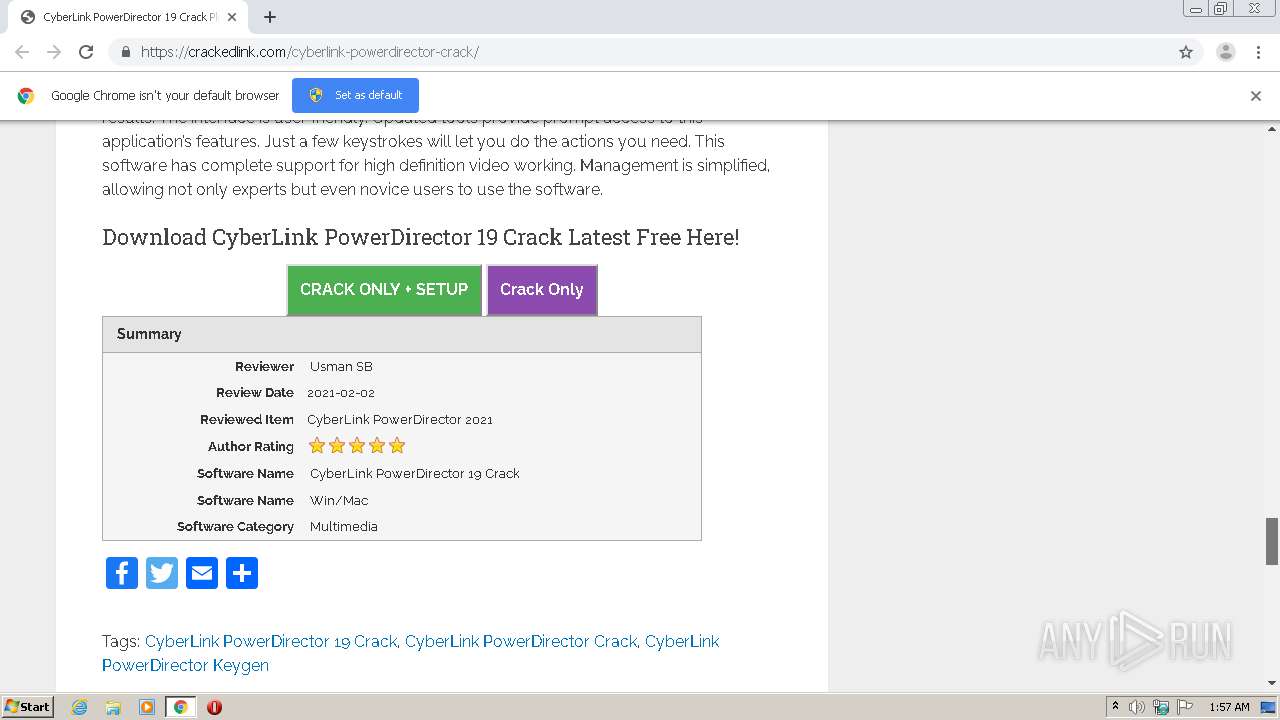Screen dimensions: 1280x720
Task: Open the CyberLink PowerDirector 19 Crack tag
Action: pyautogui.click(x=271, y=641)
